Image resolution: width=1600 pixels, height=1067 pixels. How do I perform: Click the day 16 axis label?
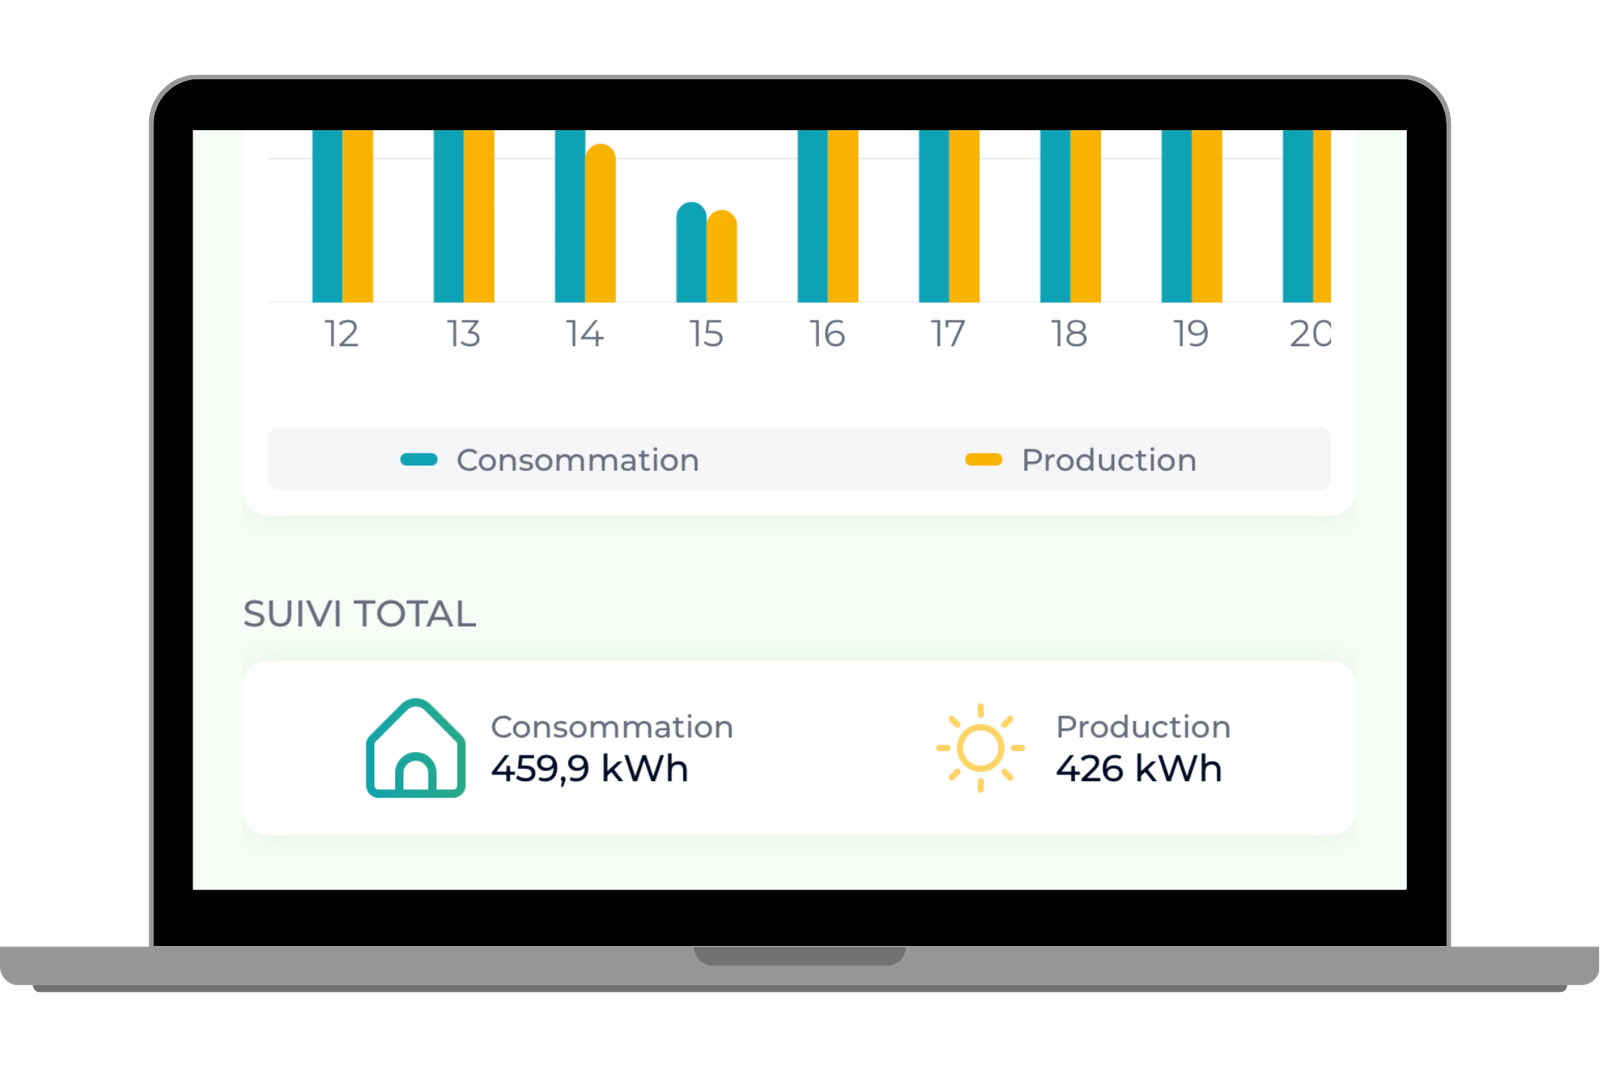point(827,334)
